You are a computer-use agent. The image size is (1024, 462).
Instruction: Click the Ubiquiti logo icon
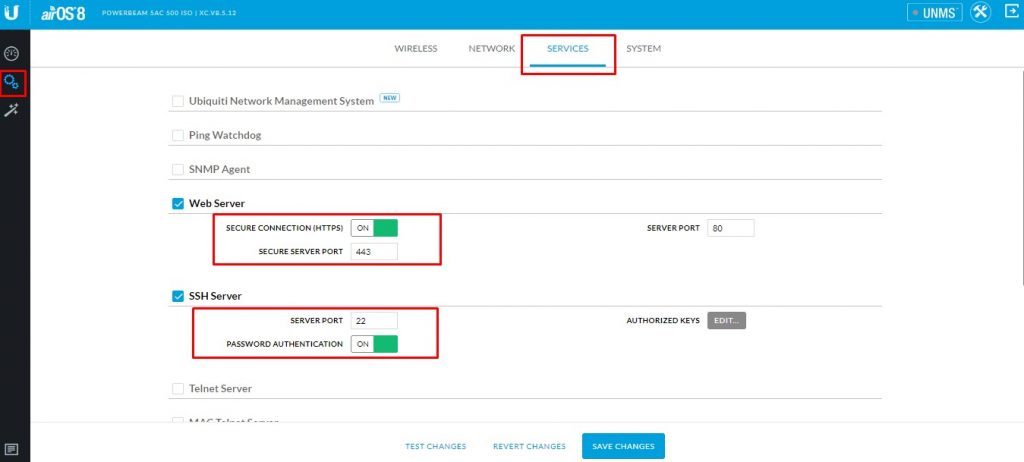click(x=14, y=13)
